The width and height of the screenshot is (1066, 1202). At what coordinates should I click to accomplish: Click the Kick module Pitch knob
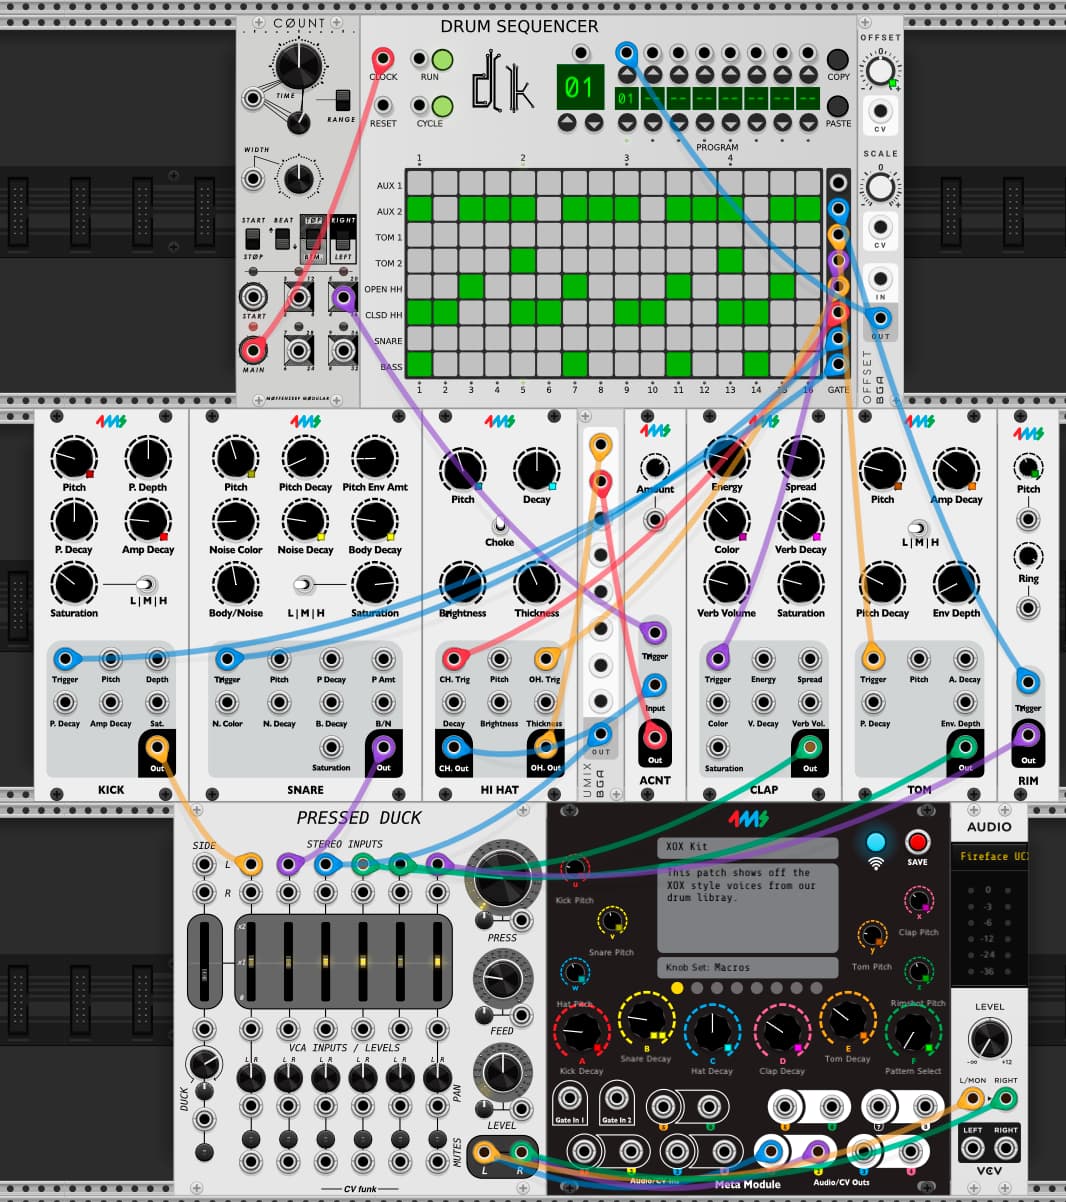74,457
